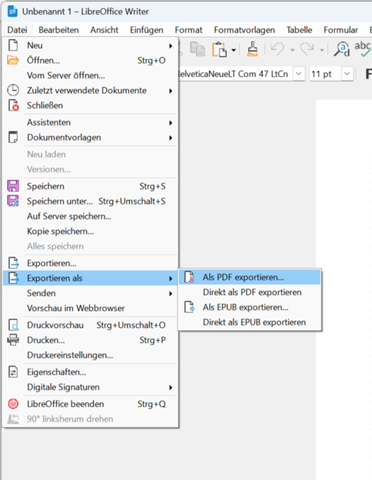The height and width of the screenshot is (480, 372).
Task: Click the red LibreOffice beenden power icon
Action: pyautogui.click(x=13, y=404)
